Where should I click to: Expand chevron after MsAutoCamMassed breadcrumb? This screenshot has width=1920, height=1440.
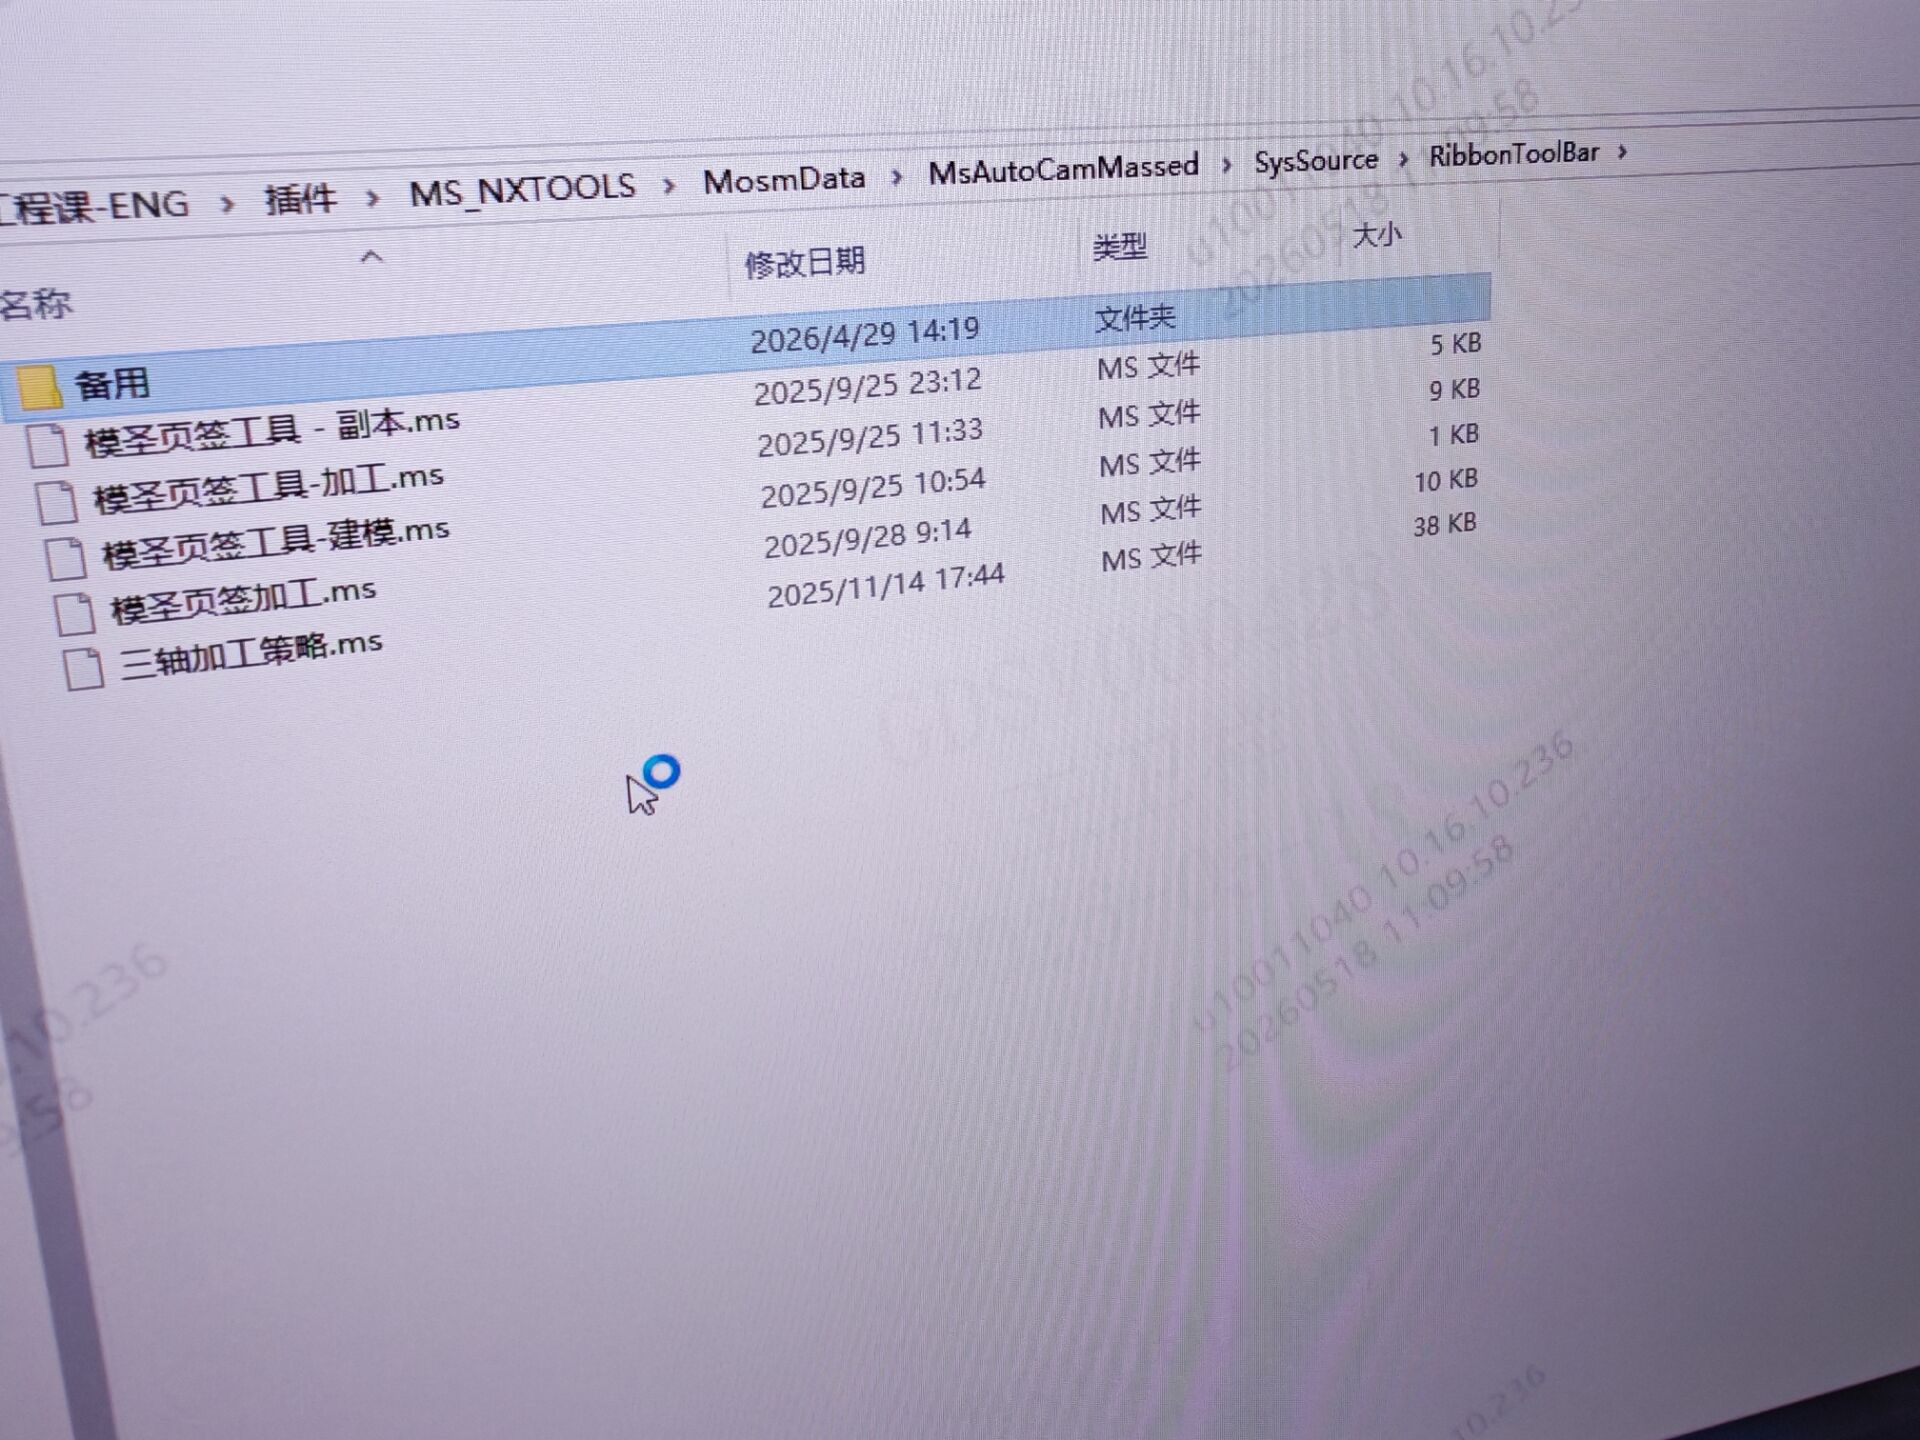1227,164
